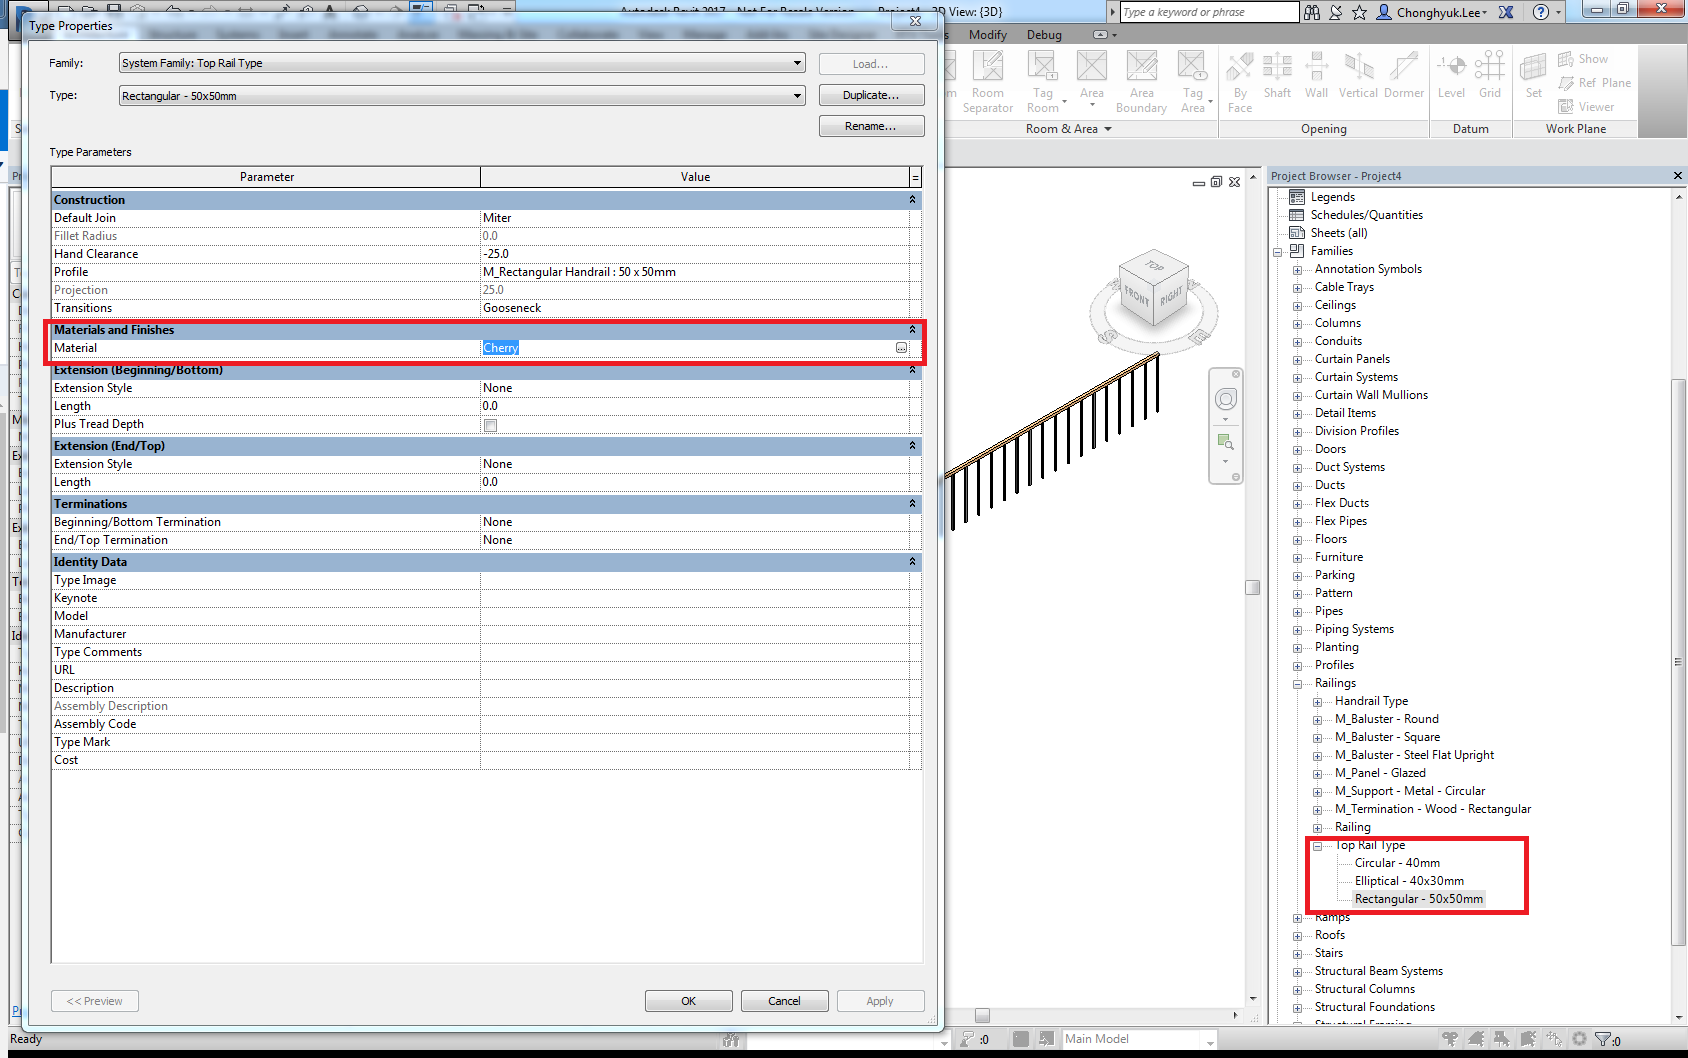This screenshot has width=1688, height=1058.
Task: Select Rectangular - 50x50mm in Project Browser
Action: (1418, 899)
